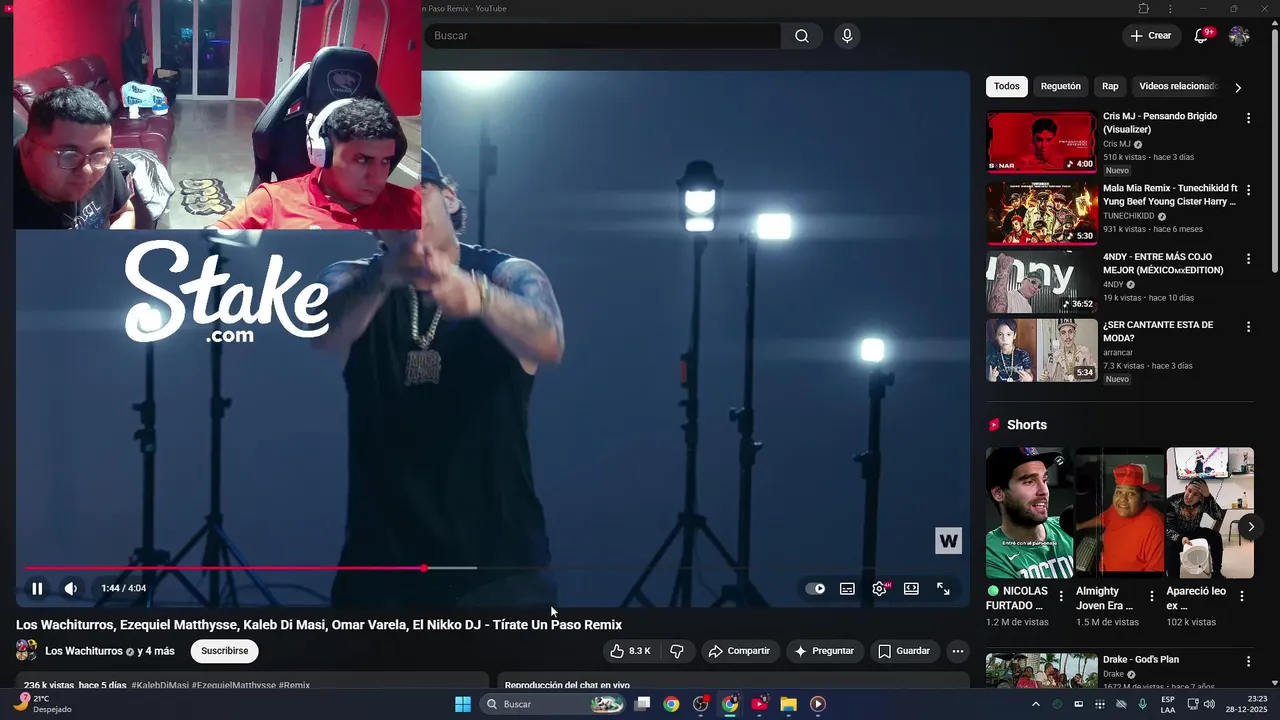Open more options for Almighty Joven Era short

tap(1151, 596)
